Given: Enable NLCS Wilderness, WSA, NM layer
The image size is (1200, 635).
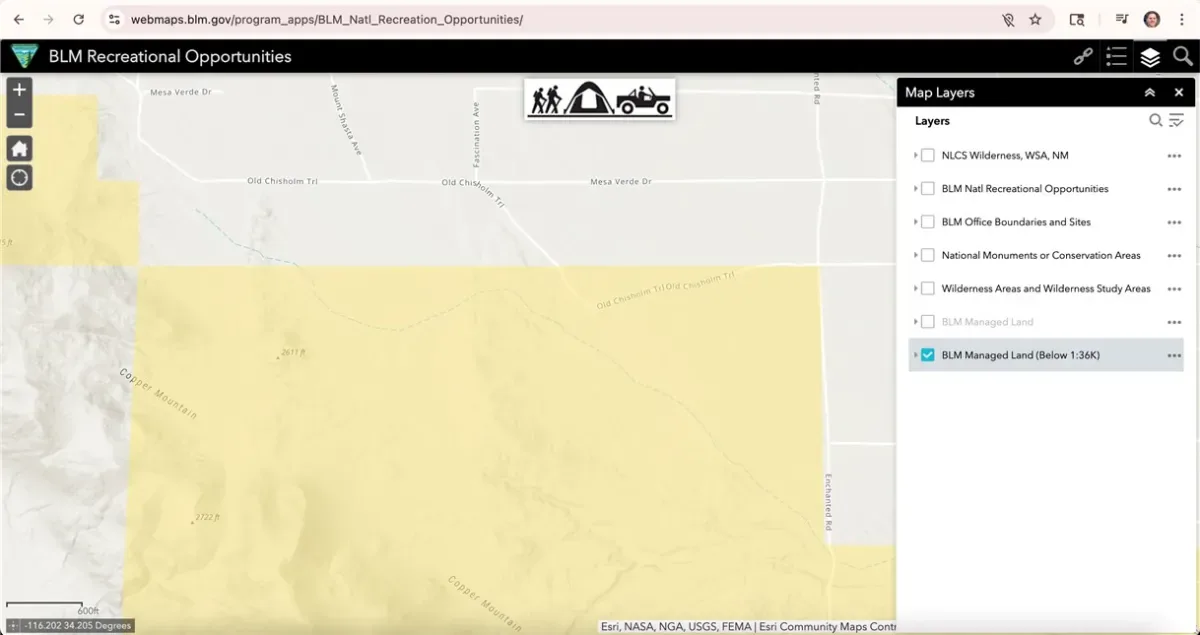Looking at the screenshot, I should point(928,156).
